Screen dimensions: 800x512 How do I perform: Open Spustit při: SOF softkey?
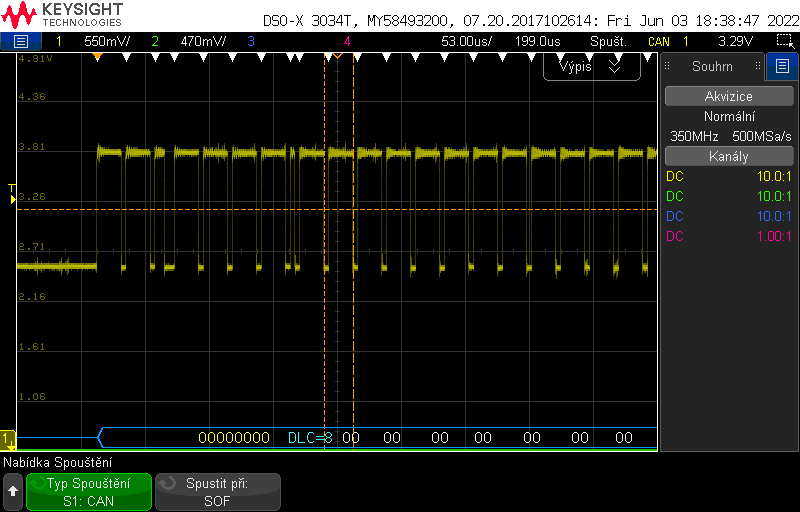click(x=217, y=492)
